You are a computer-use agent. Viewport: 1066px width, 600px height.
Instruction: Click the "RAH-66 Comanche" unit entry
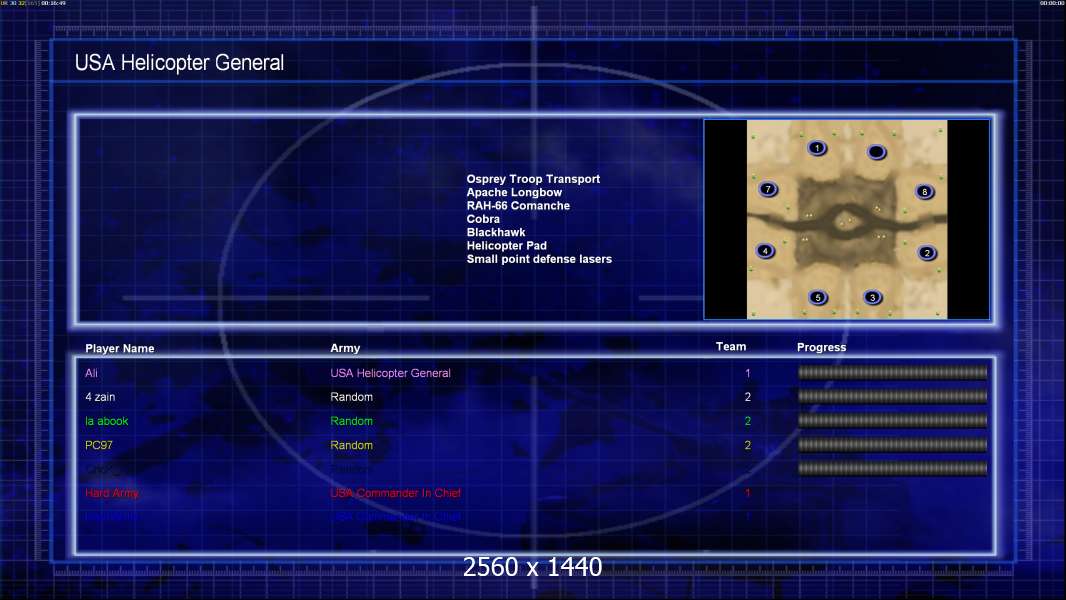tap(518, 205)
